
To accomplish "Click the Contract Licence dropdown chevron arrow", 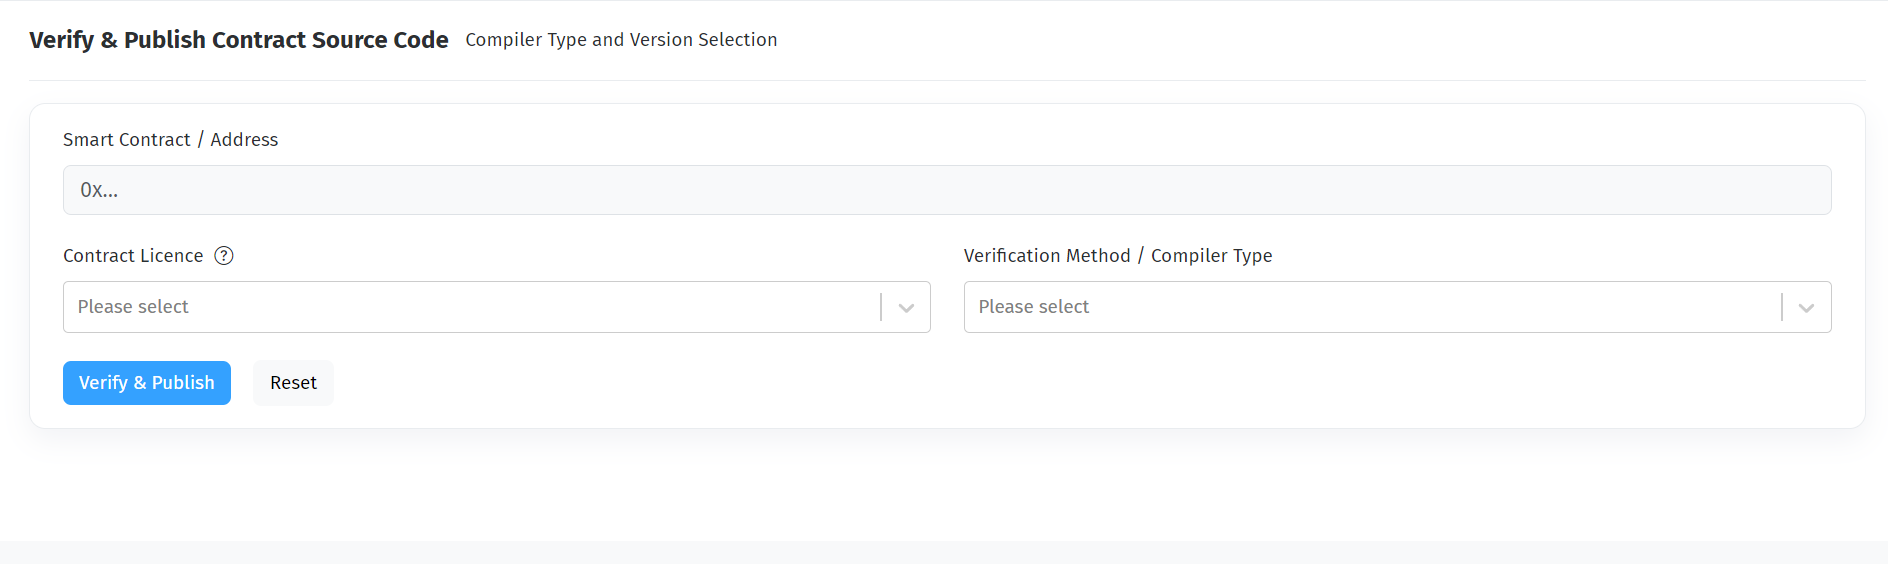I will pos(906,308).
